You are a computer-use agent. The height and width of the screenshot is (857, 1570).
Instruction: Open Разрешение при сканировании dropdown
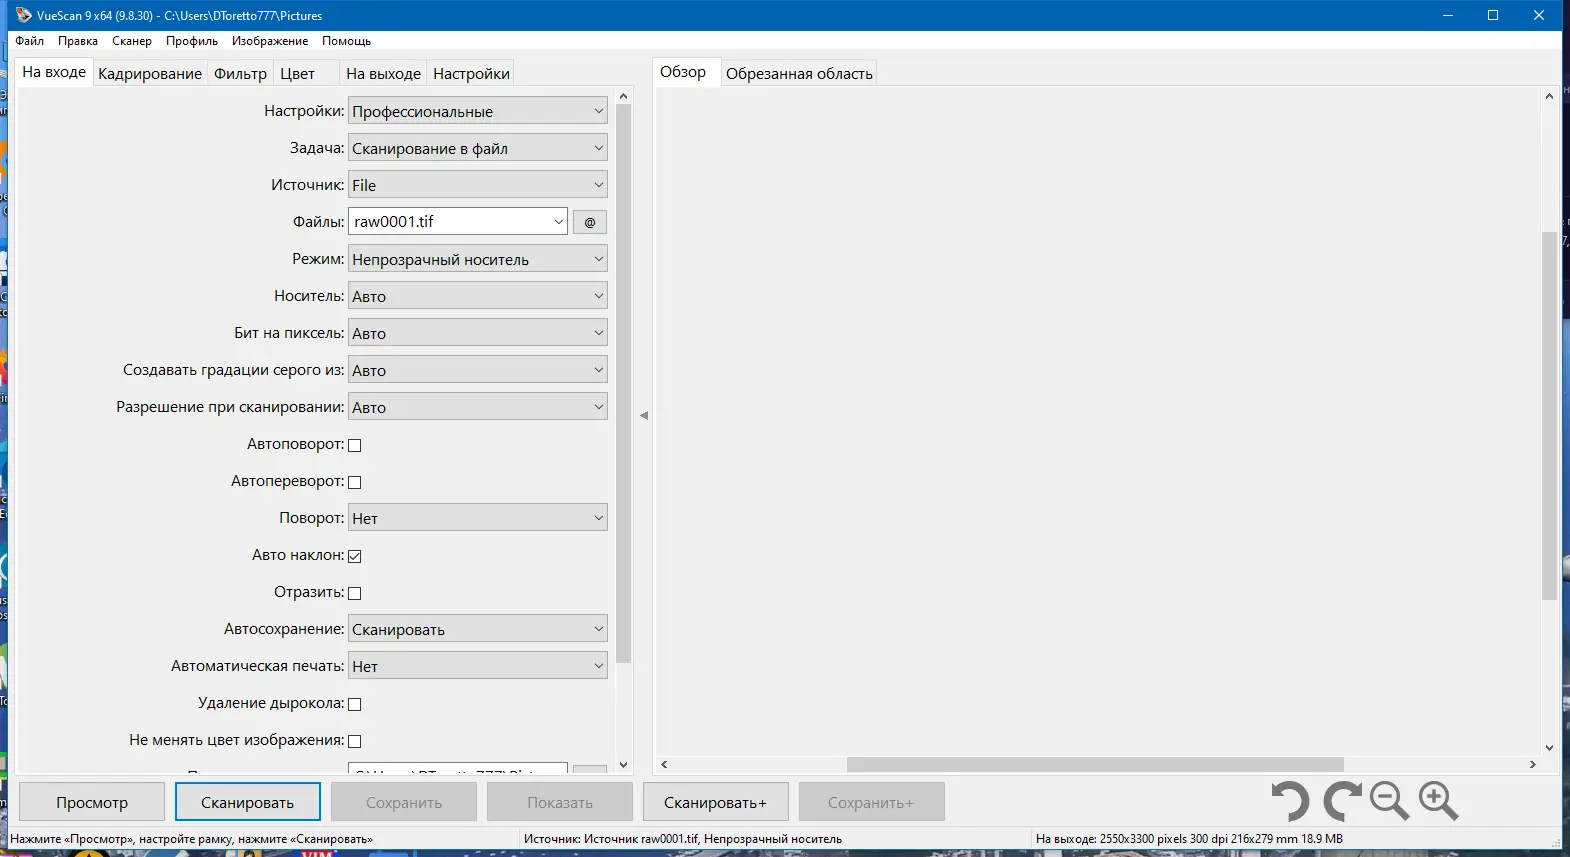tap(478, 407)
